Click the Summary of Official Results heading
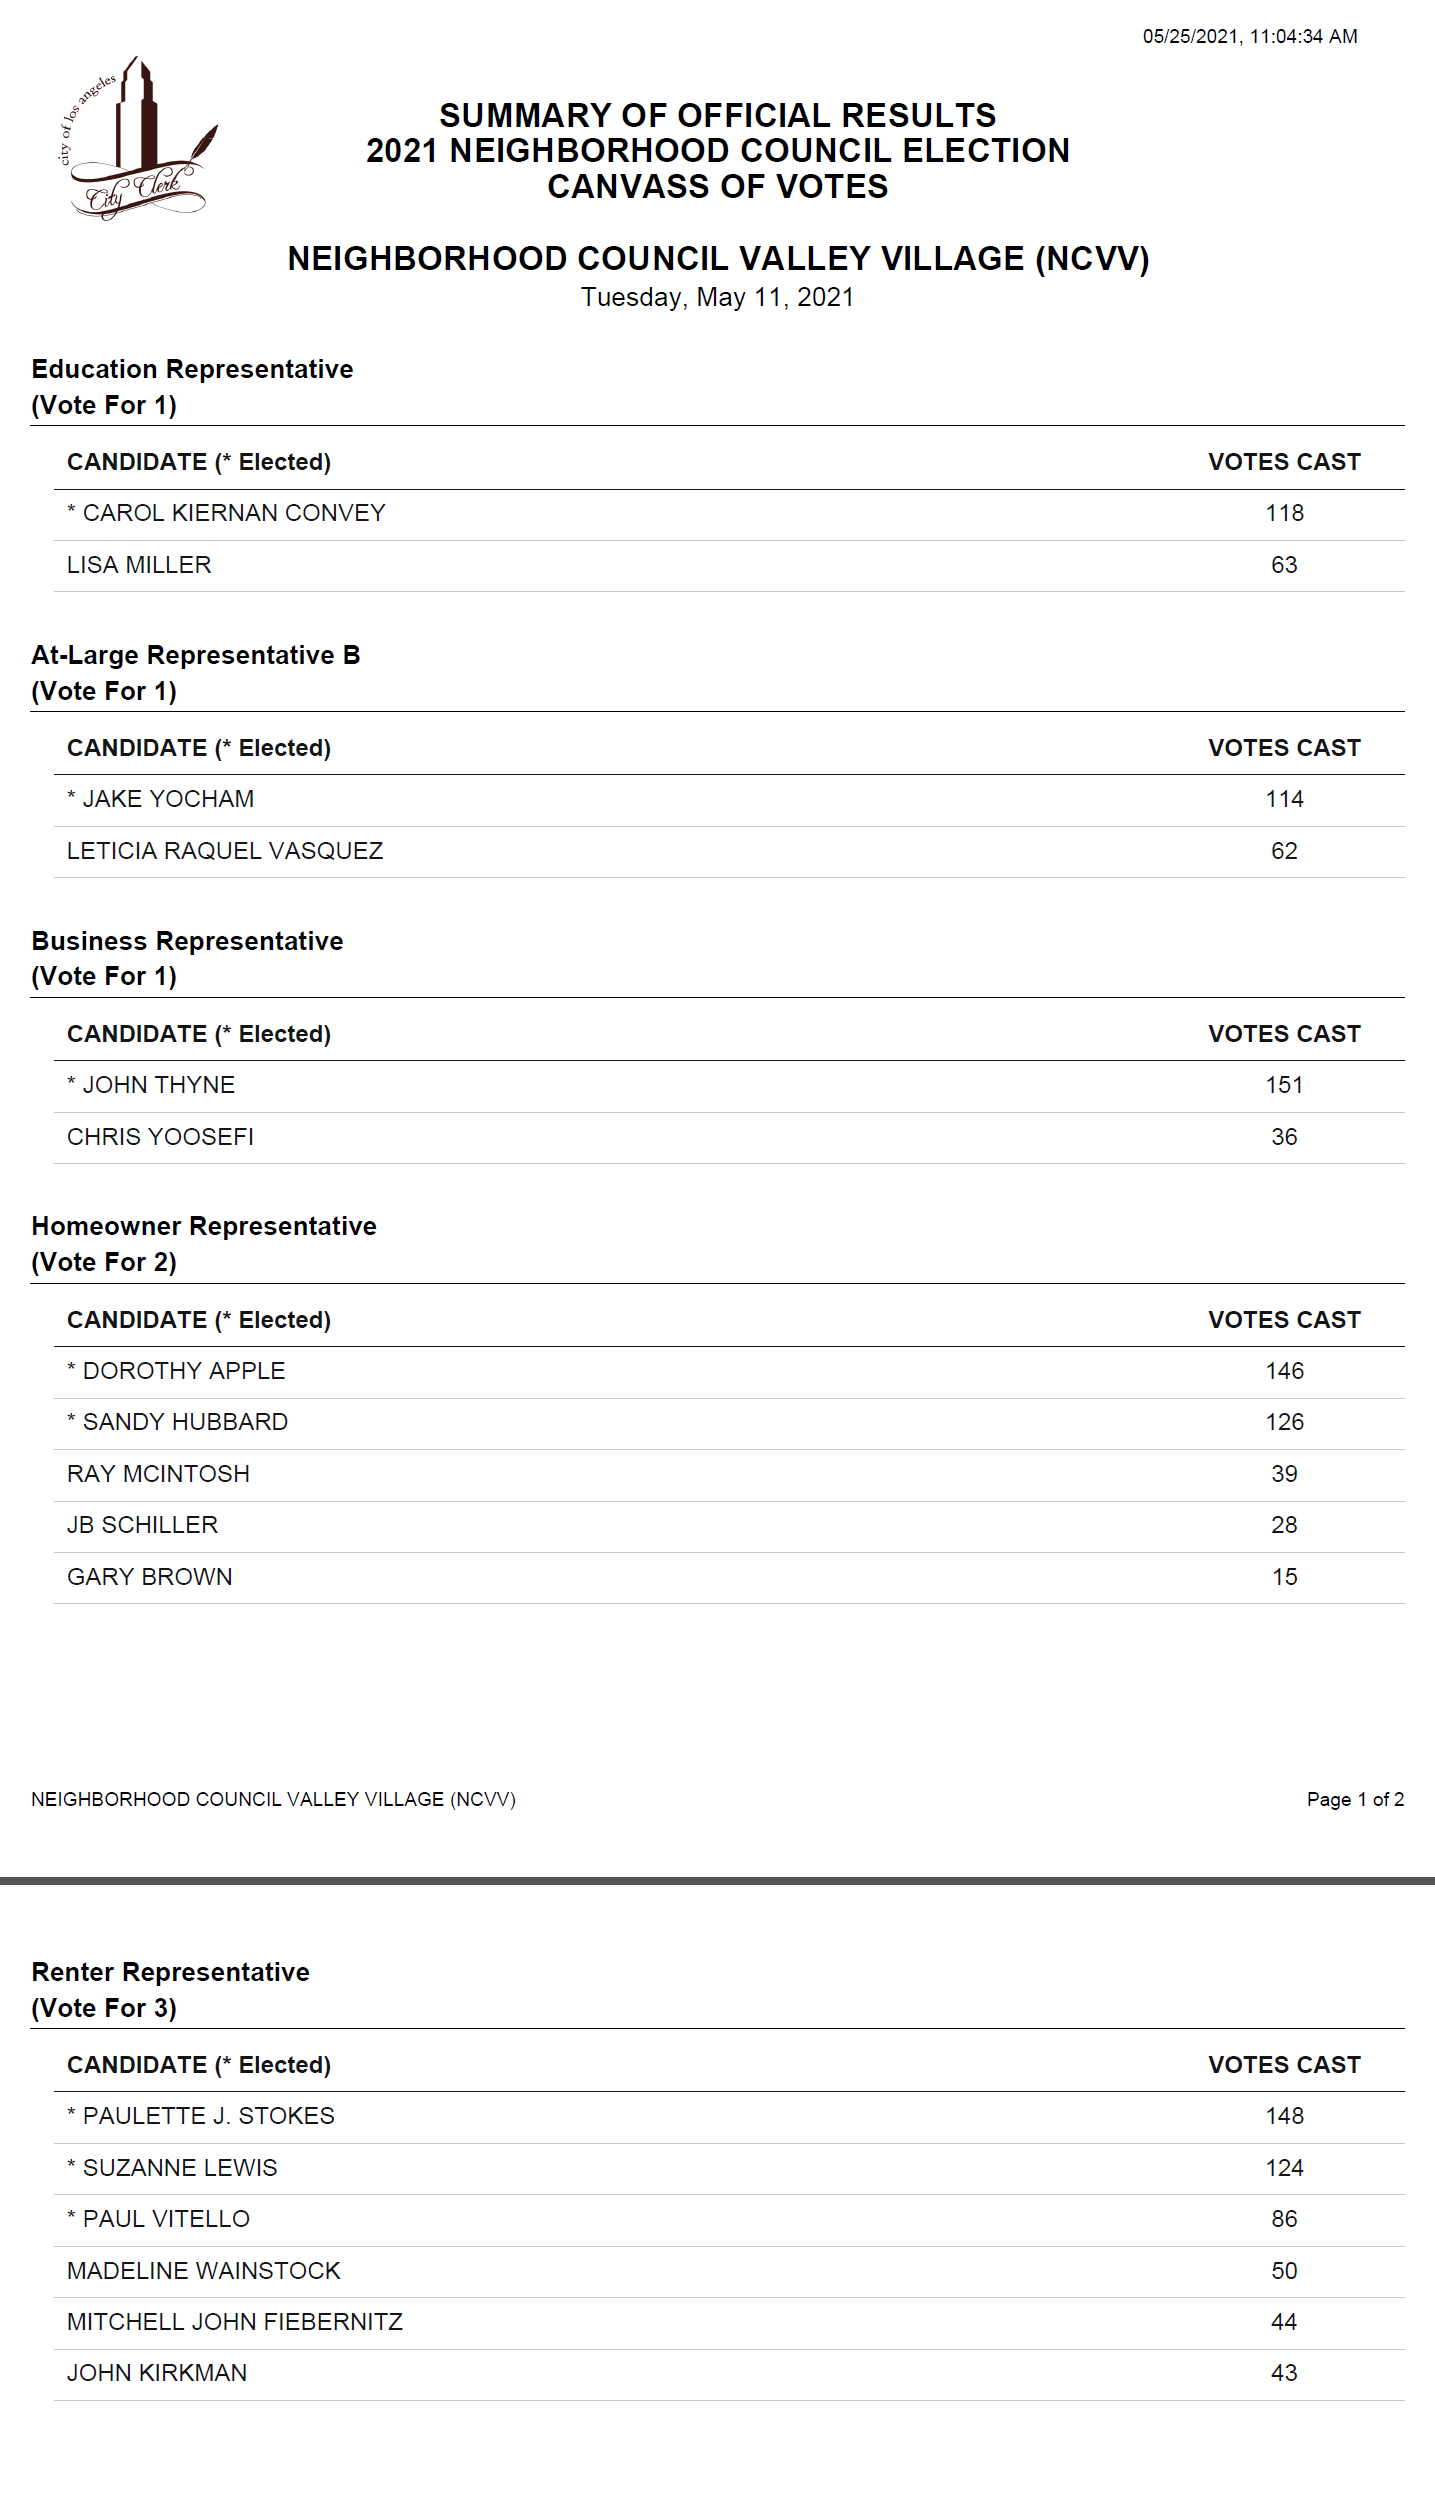 tap(717, 116)
